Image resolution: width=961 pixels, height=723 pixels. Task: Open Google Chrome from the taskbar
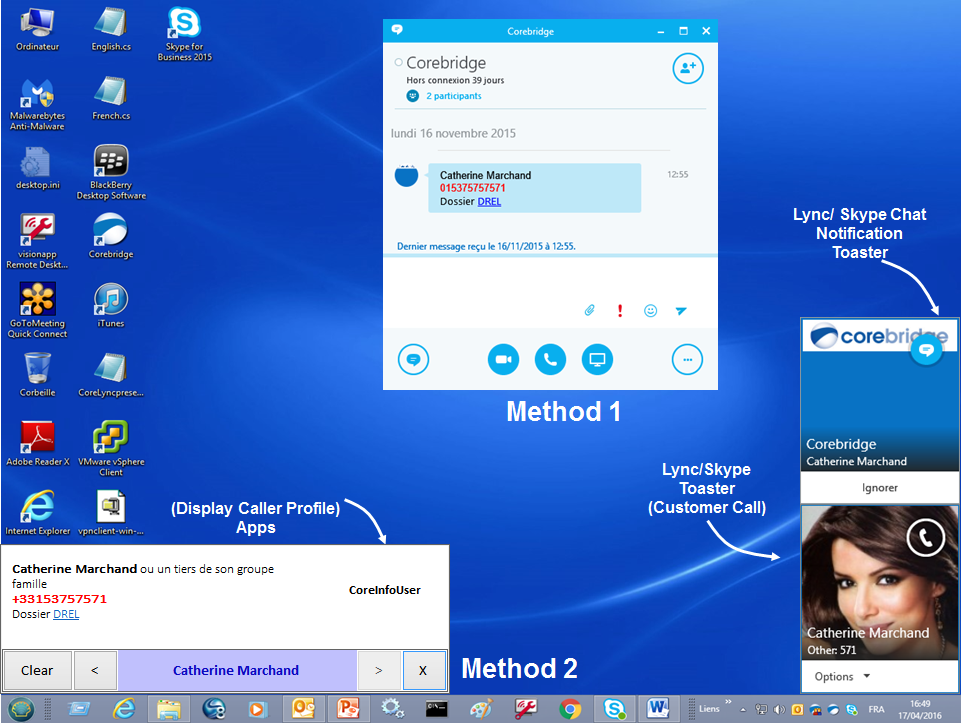pos(570,709)
